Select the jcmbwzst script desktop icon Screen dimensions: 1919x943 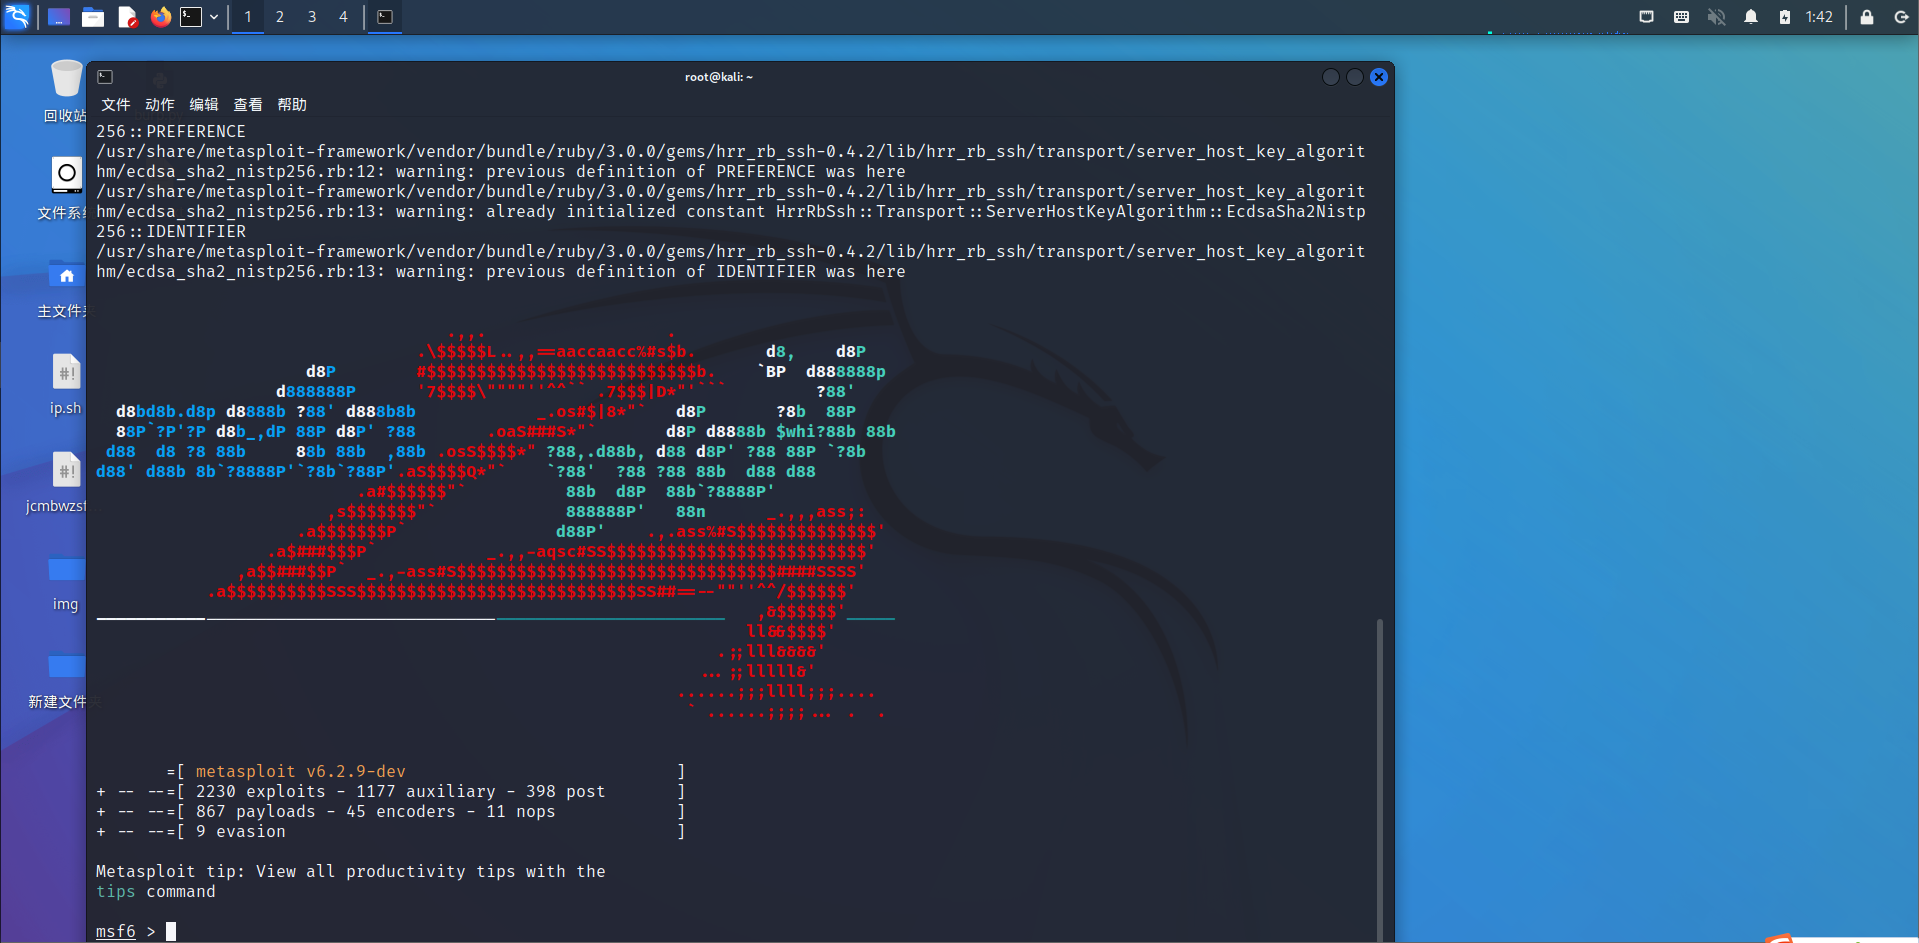tap(58, 482)
